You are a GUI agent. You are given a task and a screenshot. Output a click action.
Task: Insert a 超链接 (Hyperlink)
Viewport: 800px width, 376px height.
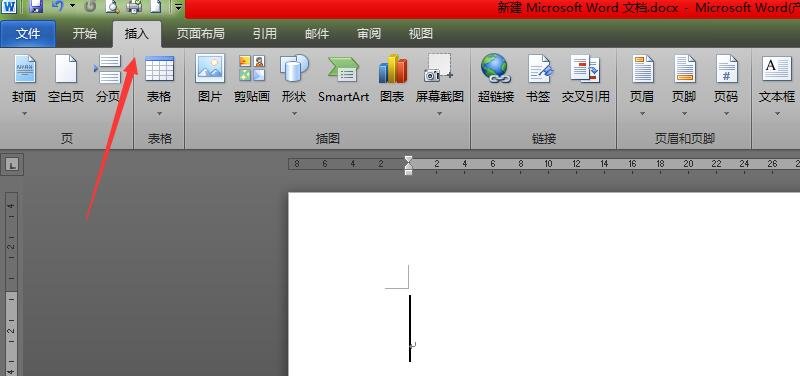(495, 79)
